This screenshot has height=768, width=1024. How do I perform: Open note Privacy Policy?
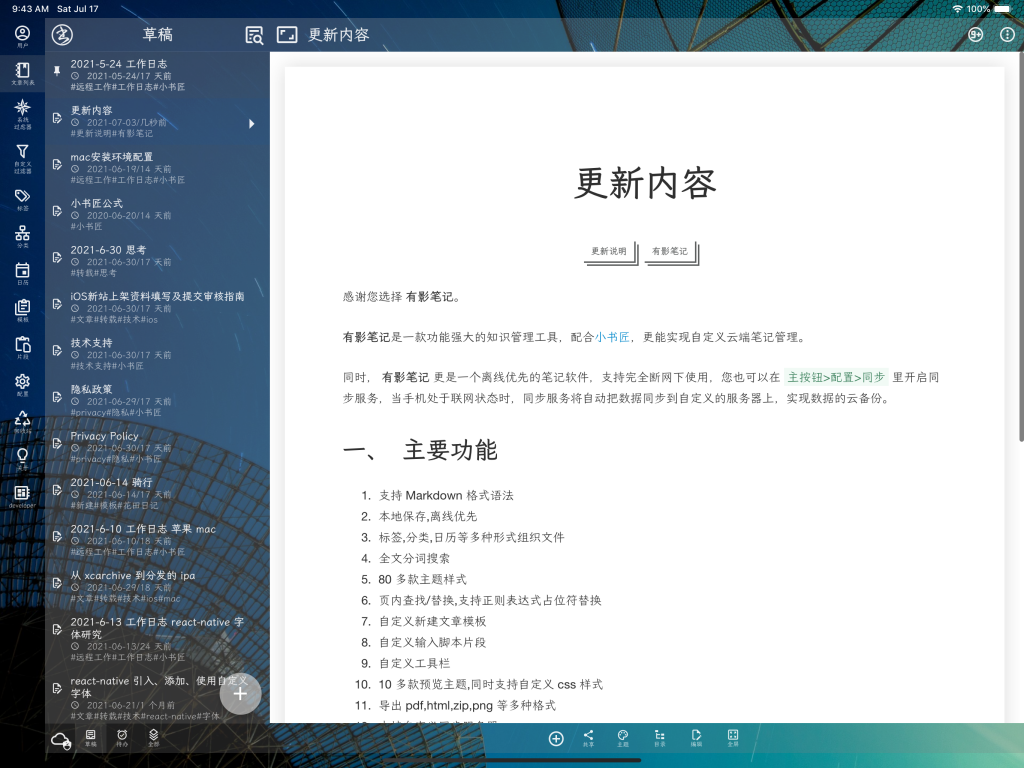click(x=157, y=447)
